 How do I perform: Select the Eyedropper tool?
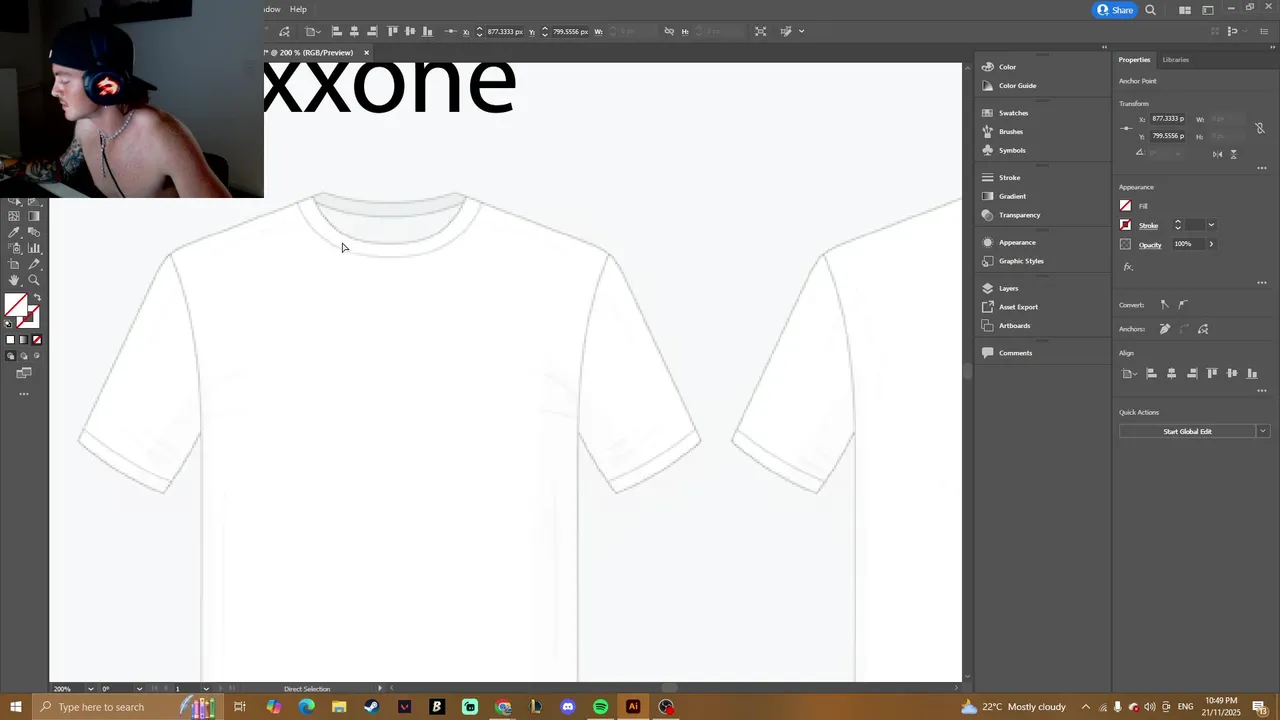coord(13,232)
